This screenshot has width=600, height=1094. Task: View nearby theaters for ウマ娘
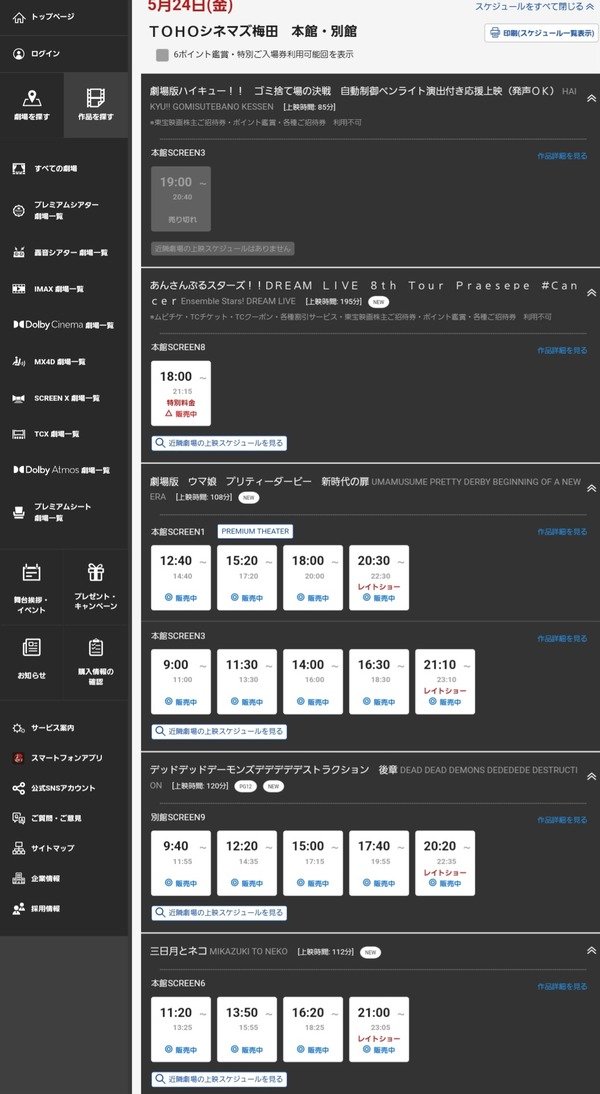pyautogui.click(x=219, y=732)
